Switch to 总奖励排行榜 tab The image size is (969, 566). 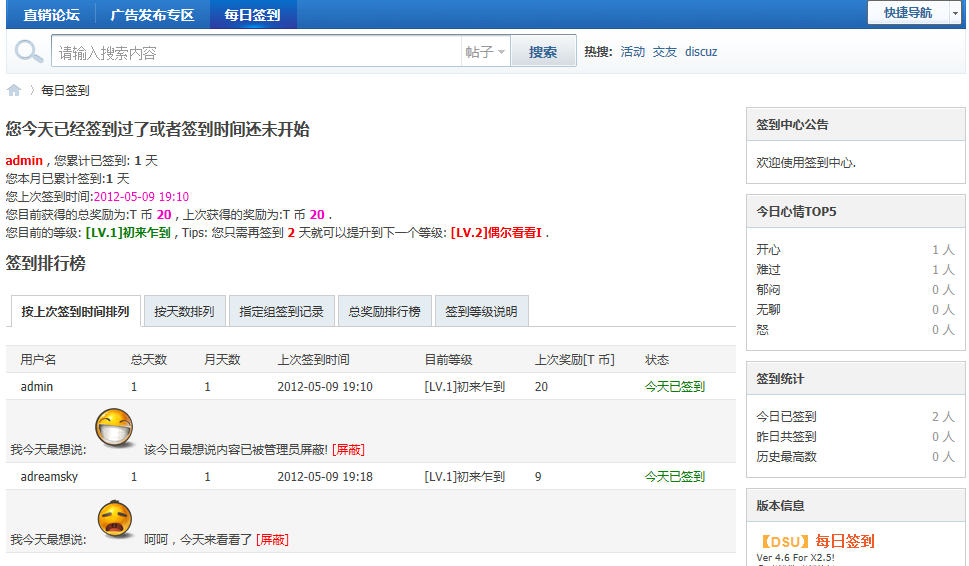(384, 311)
